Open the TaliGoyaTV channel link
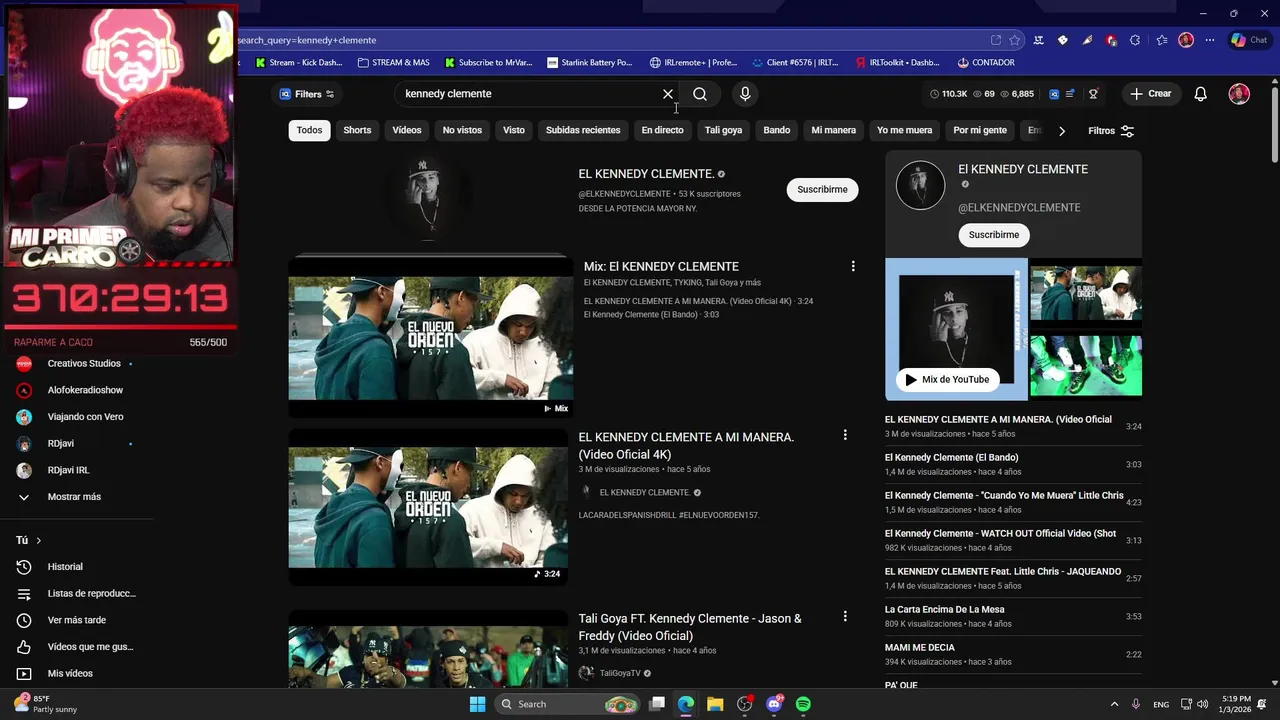Screen dimensions: 1280x720 point(619,673)
